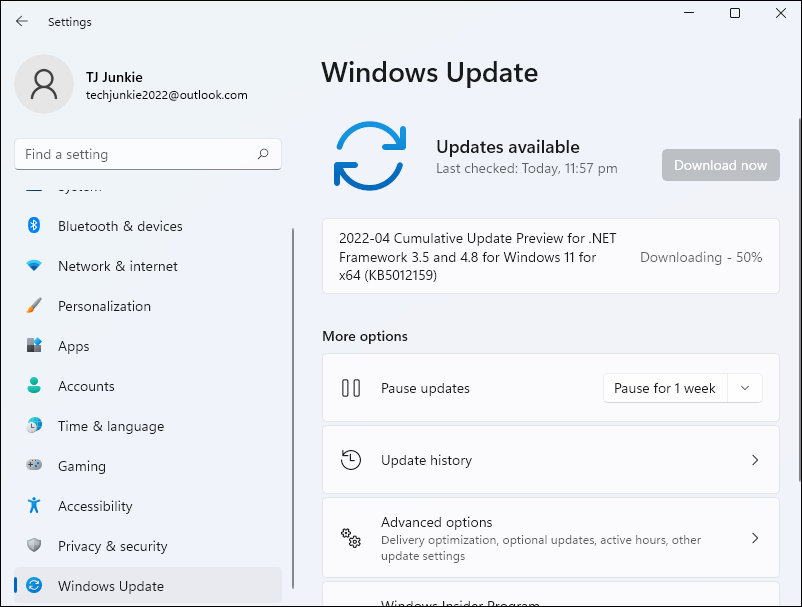
Task: Click the Last checked time text
Action: tap(526, 168)
